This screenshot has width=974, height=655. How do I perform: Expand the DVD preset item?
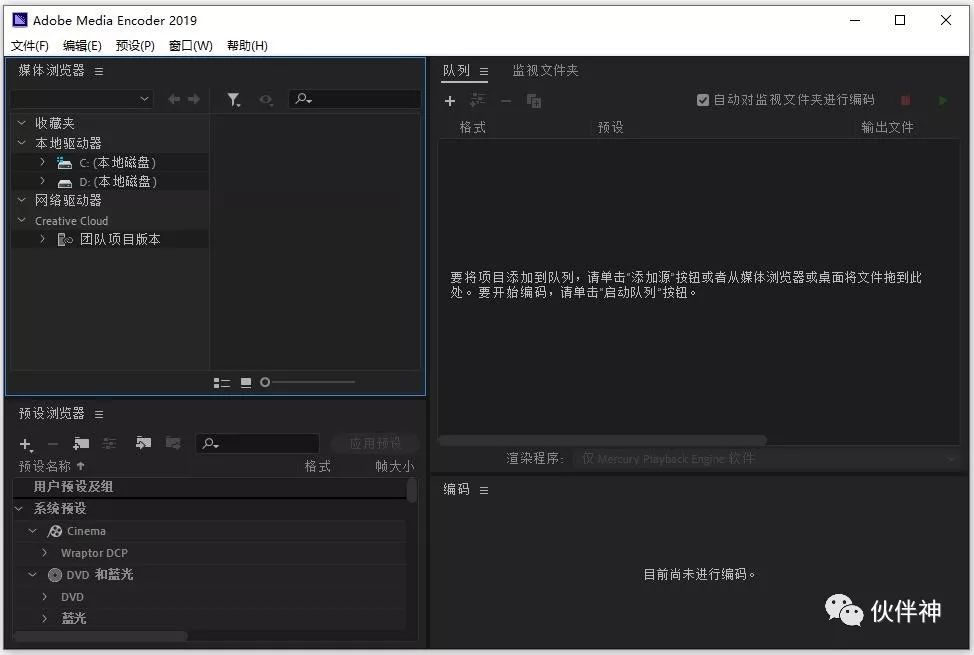(45, 597)
